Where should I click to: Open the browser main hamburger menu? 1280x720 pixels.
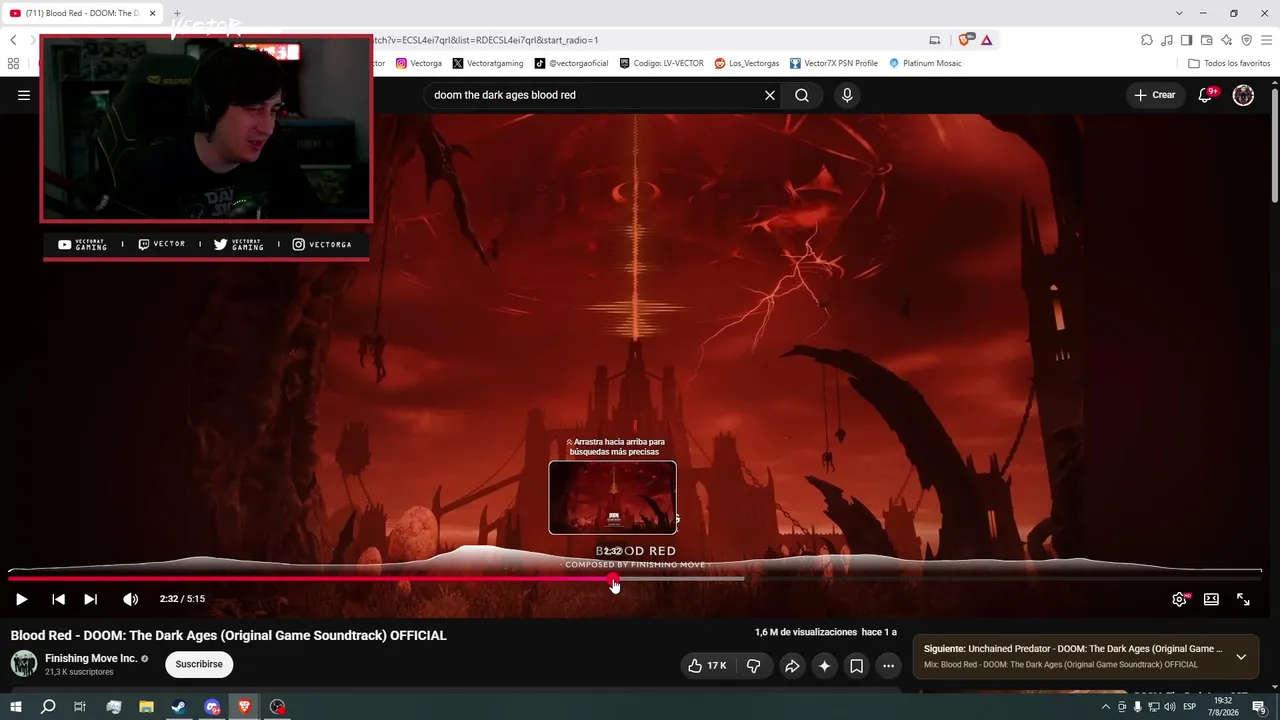point(1267,40)
